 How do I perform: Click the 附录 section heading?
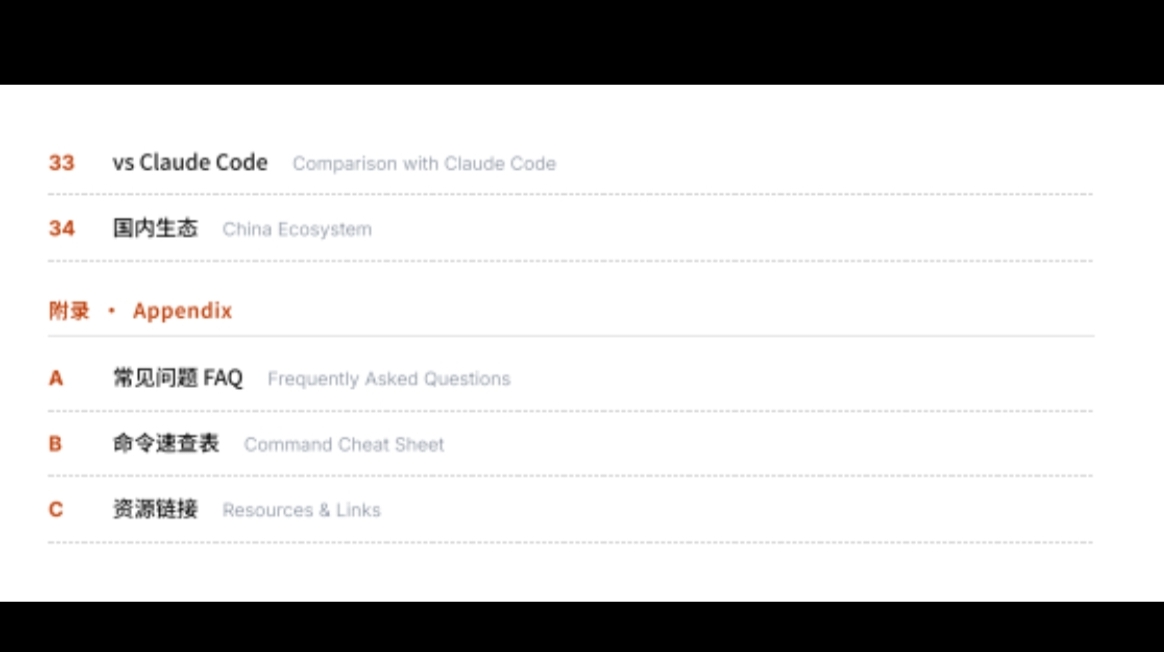(x=69, y=311)
